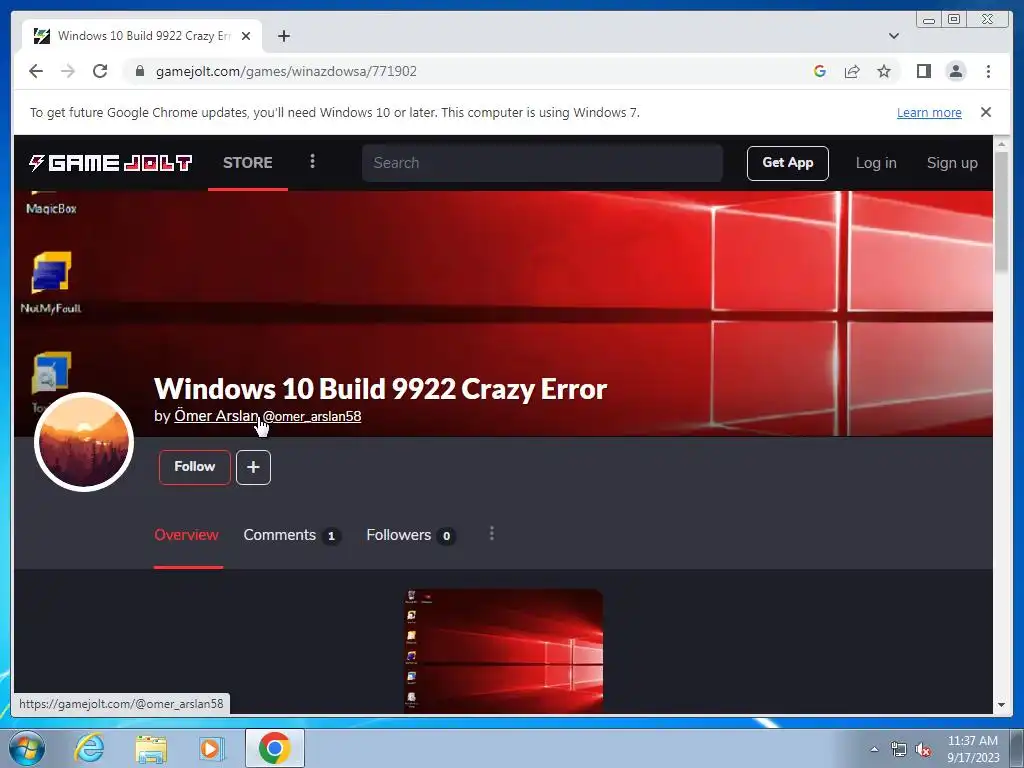Open the STORE nav item

coord(248,163)
